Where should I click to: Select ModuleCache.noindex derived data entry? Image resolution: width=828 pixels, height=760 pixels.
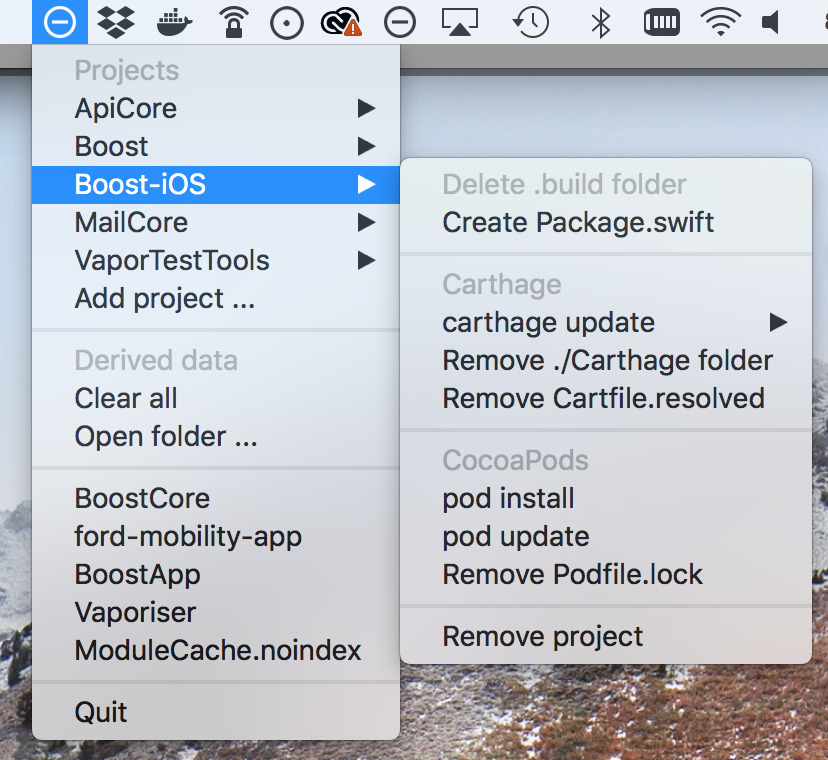(217, 651)
